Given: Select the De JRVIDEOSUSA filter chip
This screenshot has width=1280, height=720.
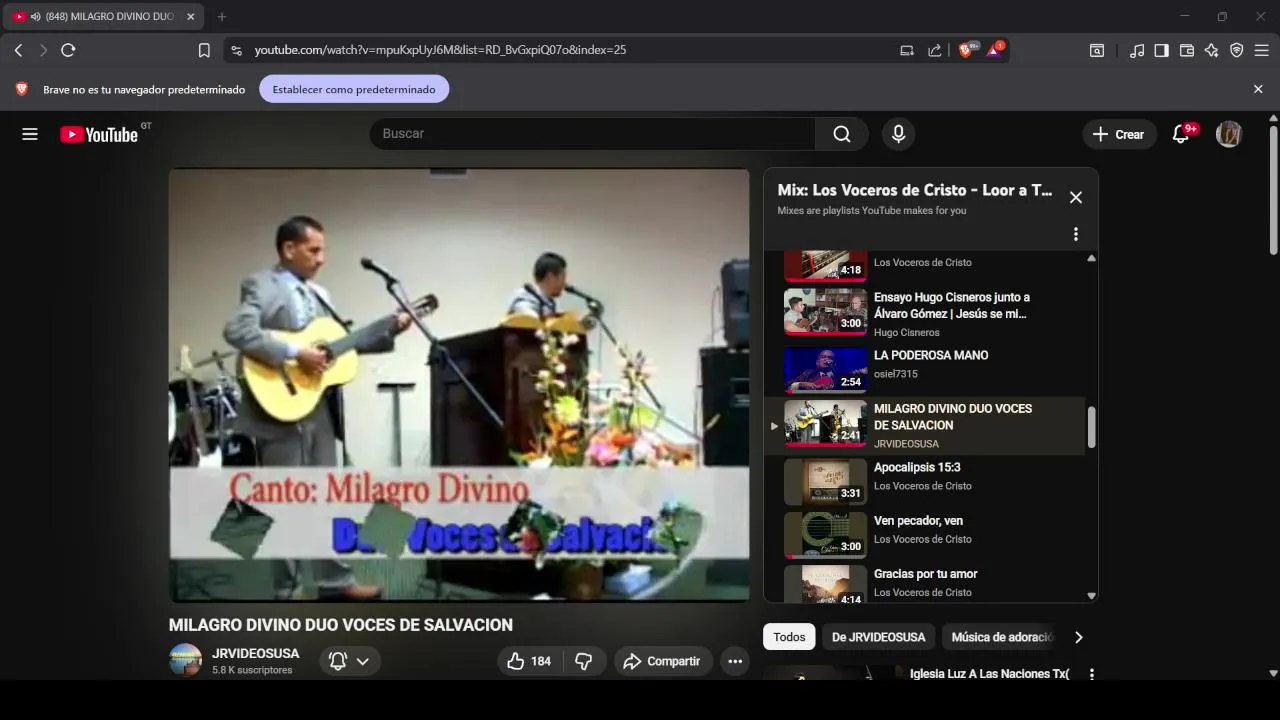Looking at the screenshot, I should (879, 637).
